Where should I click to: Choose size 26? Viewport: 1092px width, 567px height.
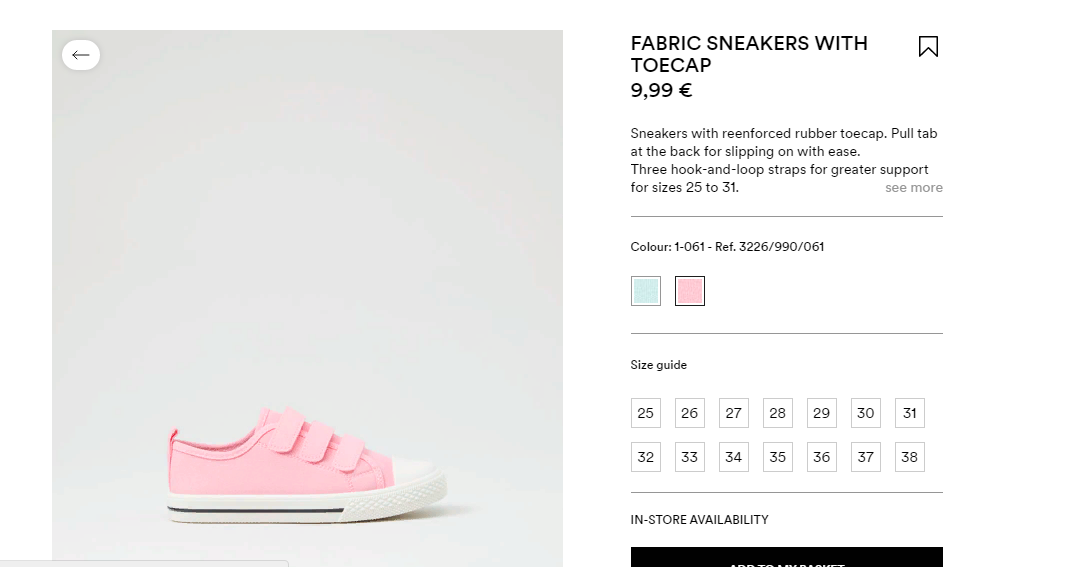pos(689,413)
